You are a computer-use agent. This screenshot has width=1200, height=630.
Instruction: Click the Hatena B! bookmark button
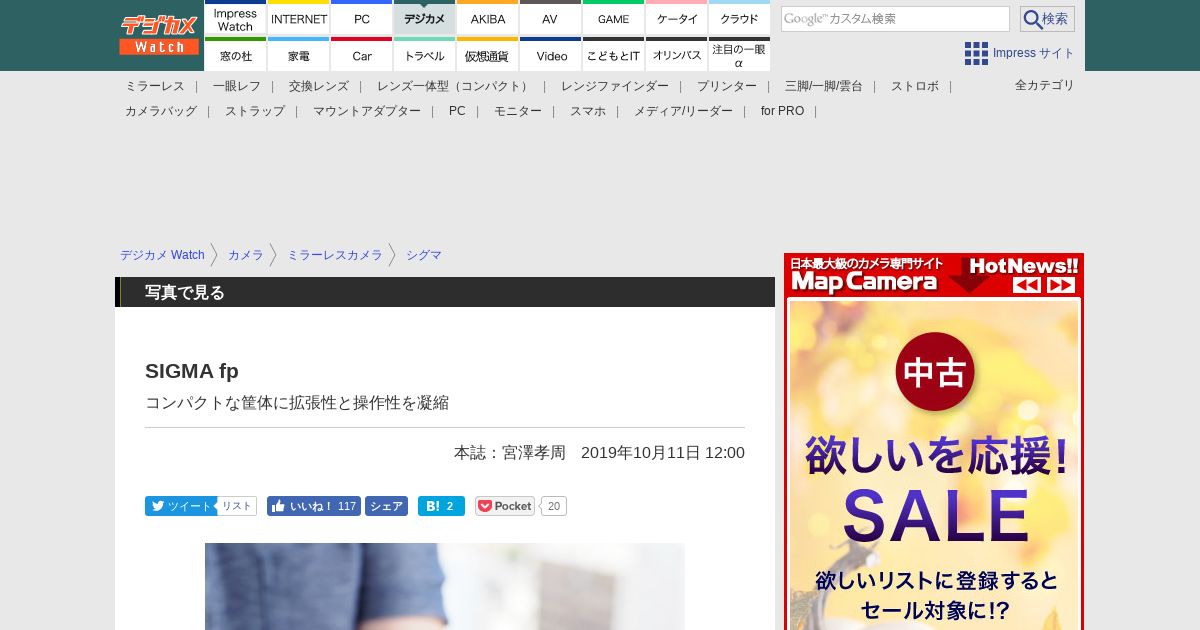[441, 506]
